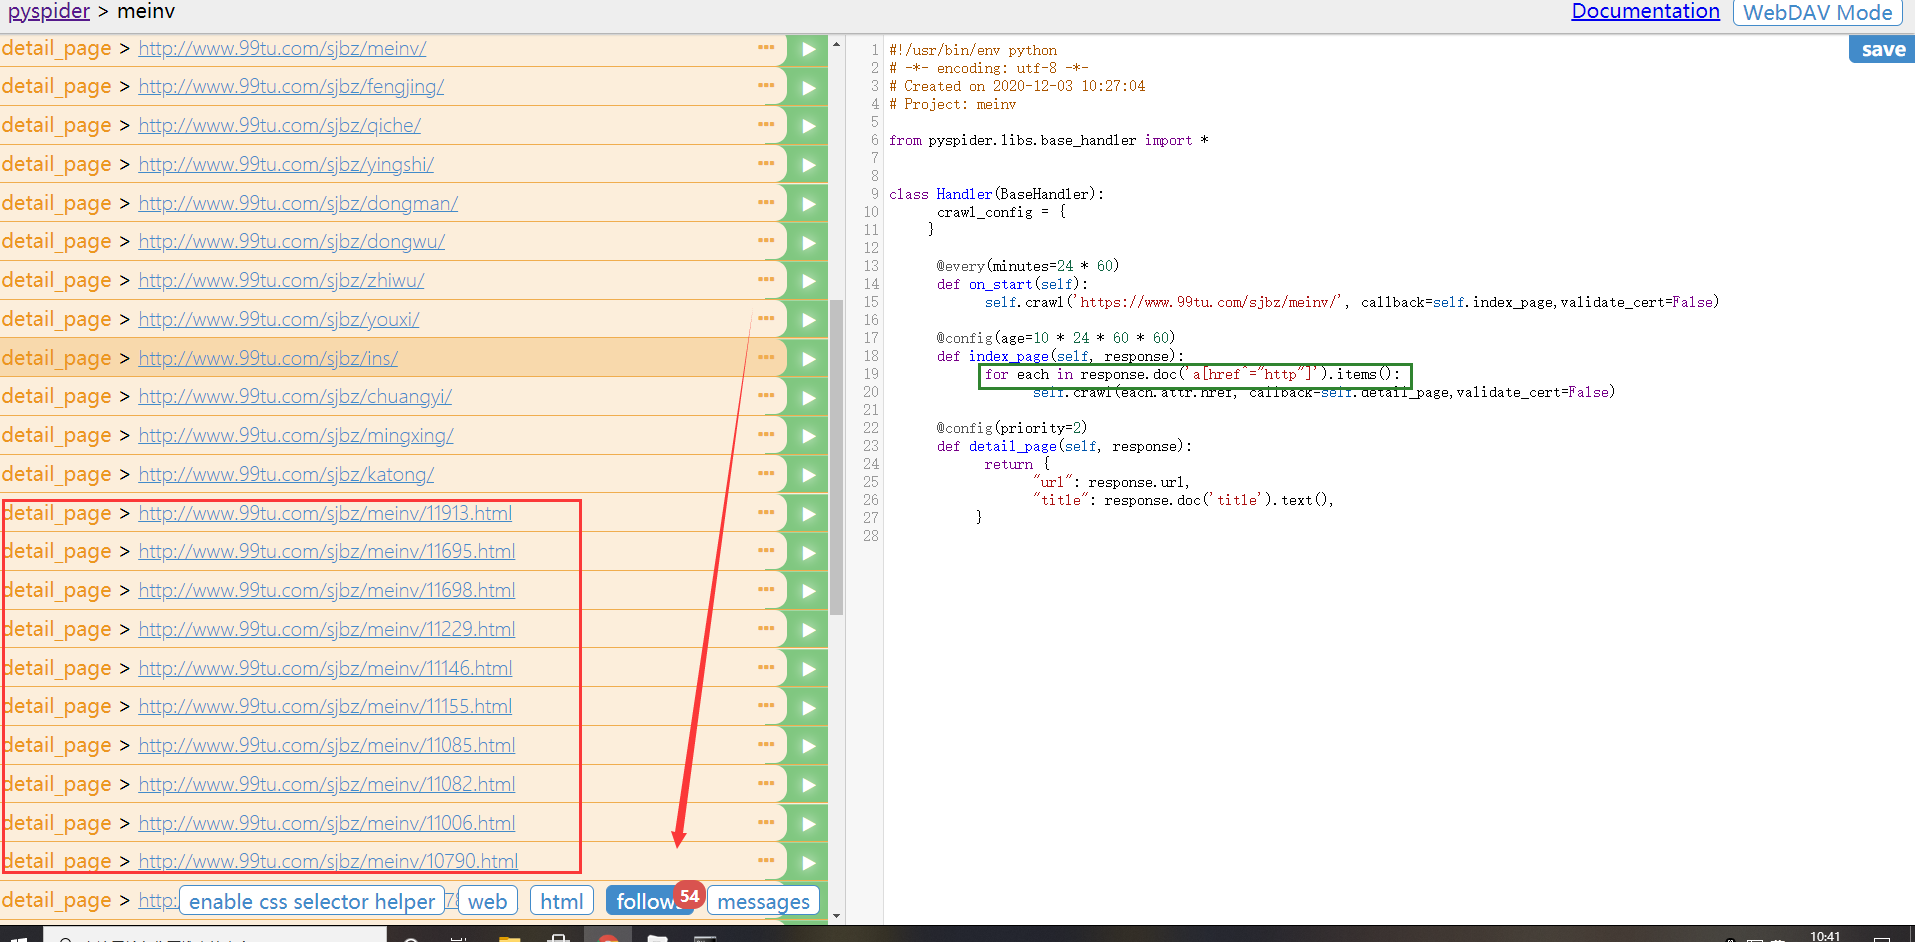The width and height of the screenshot is (1915, 942).
Task: Run the ins/ detail_page task
Action: pos(808,359)
